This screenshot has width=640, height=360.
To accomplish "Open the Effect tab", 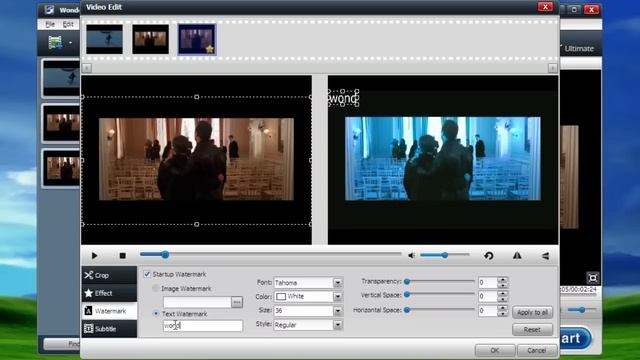I will pyautogui.click(x=109, y=293).
